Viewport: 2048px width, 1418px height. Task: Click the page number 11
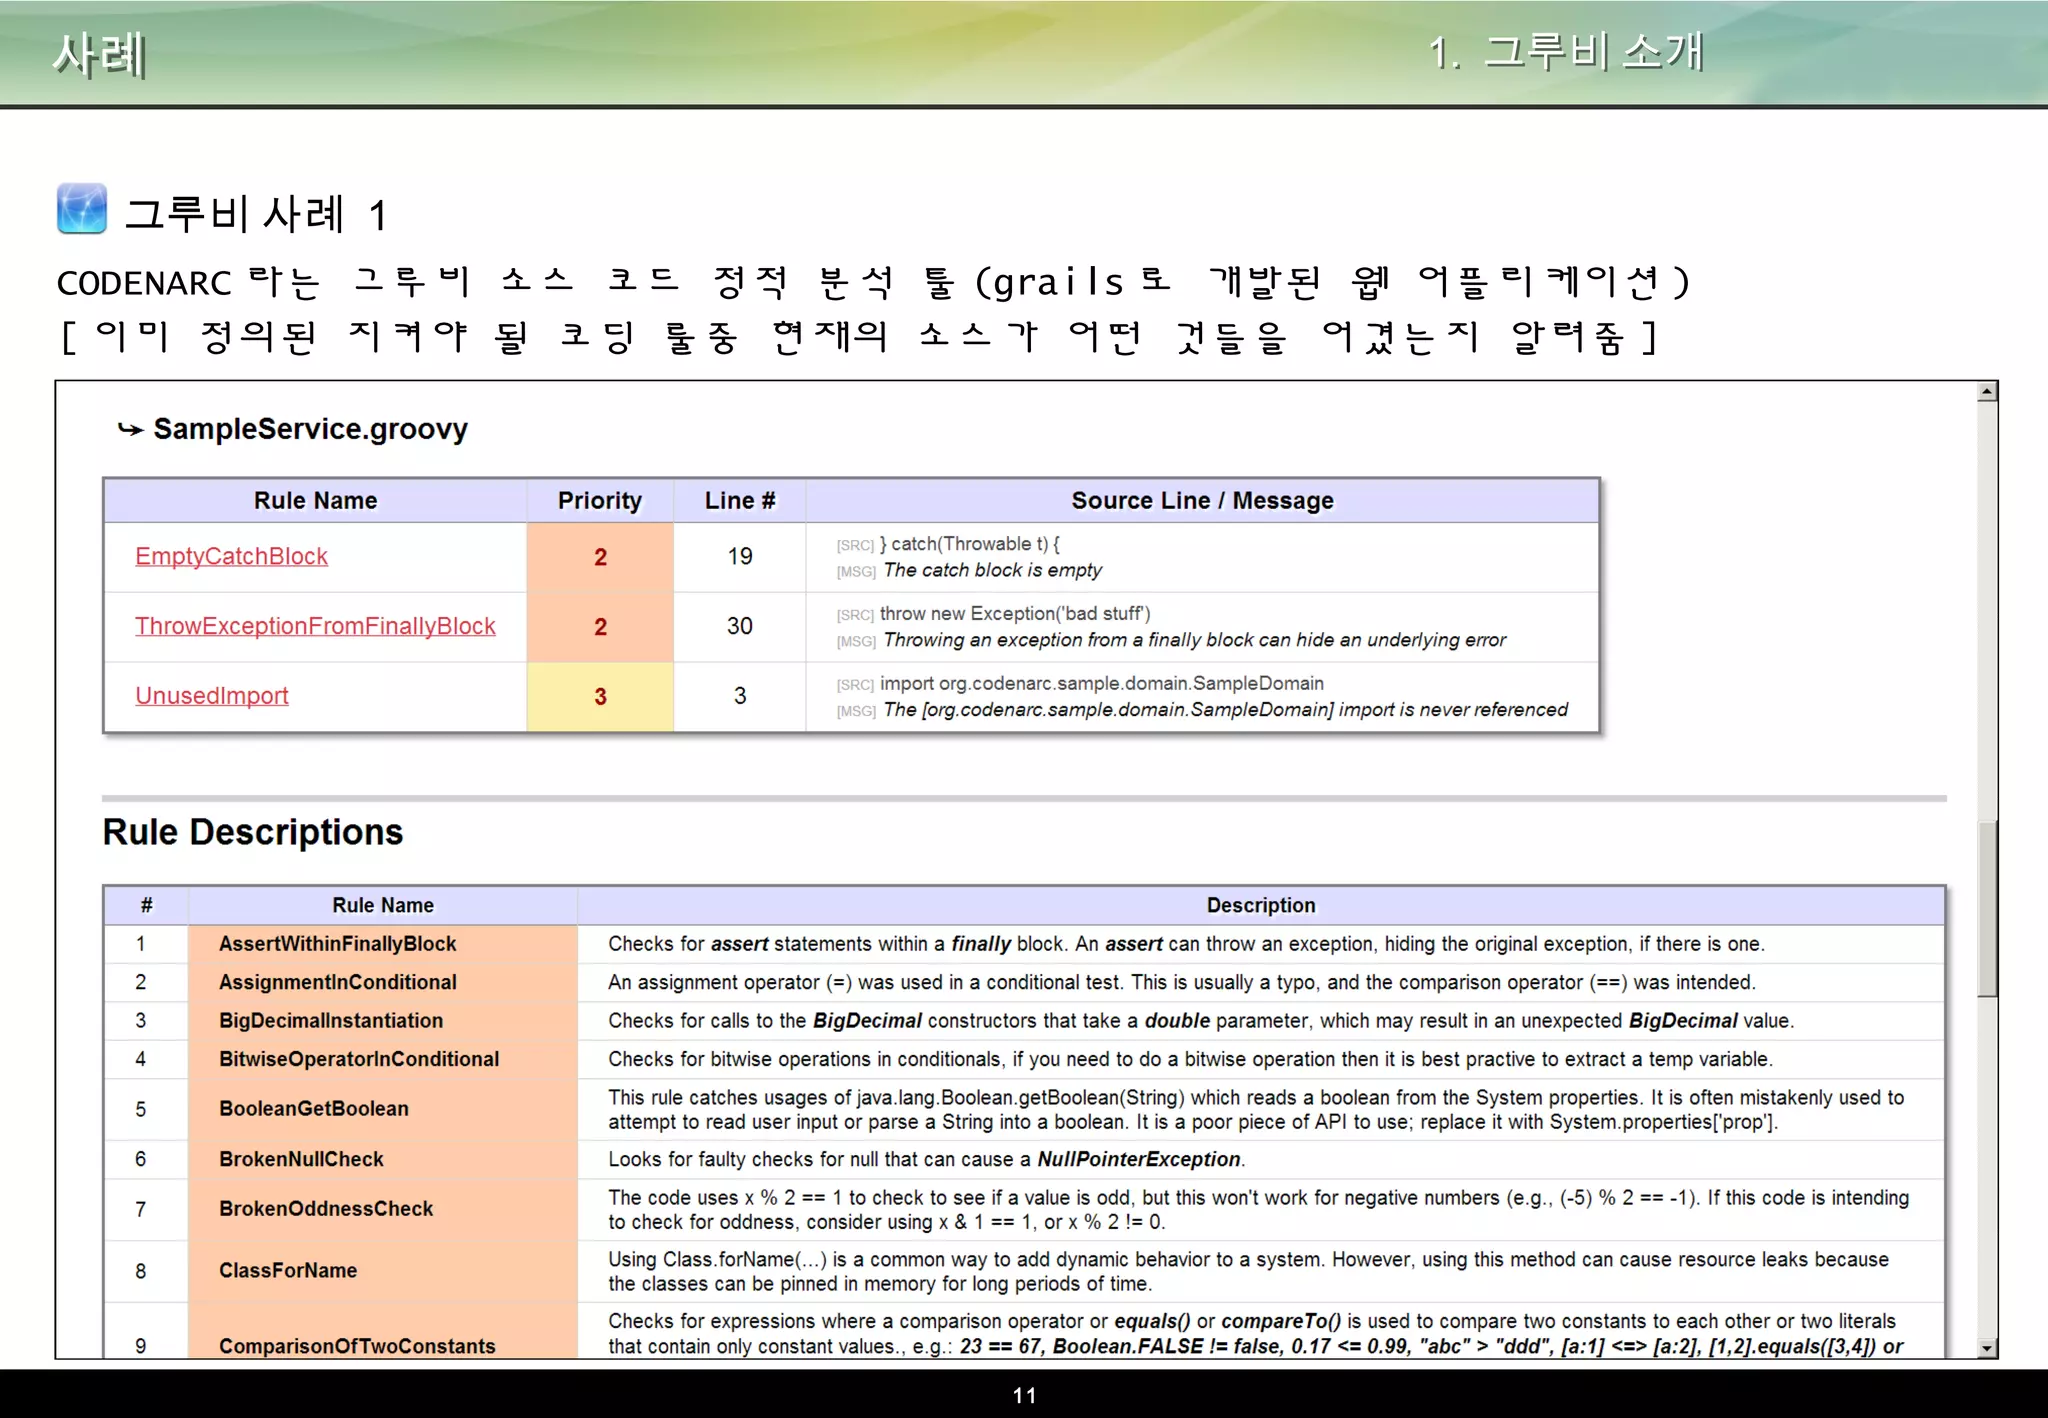(x=1024, y=1396)
